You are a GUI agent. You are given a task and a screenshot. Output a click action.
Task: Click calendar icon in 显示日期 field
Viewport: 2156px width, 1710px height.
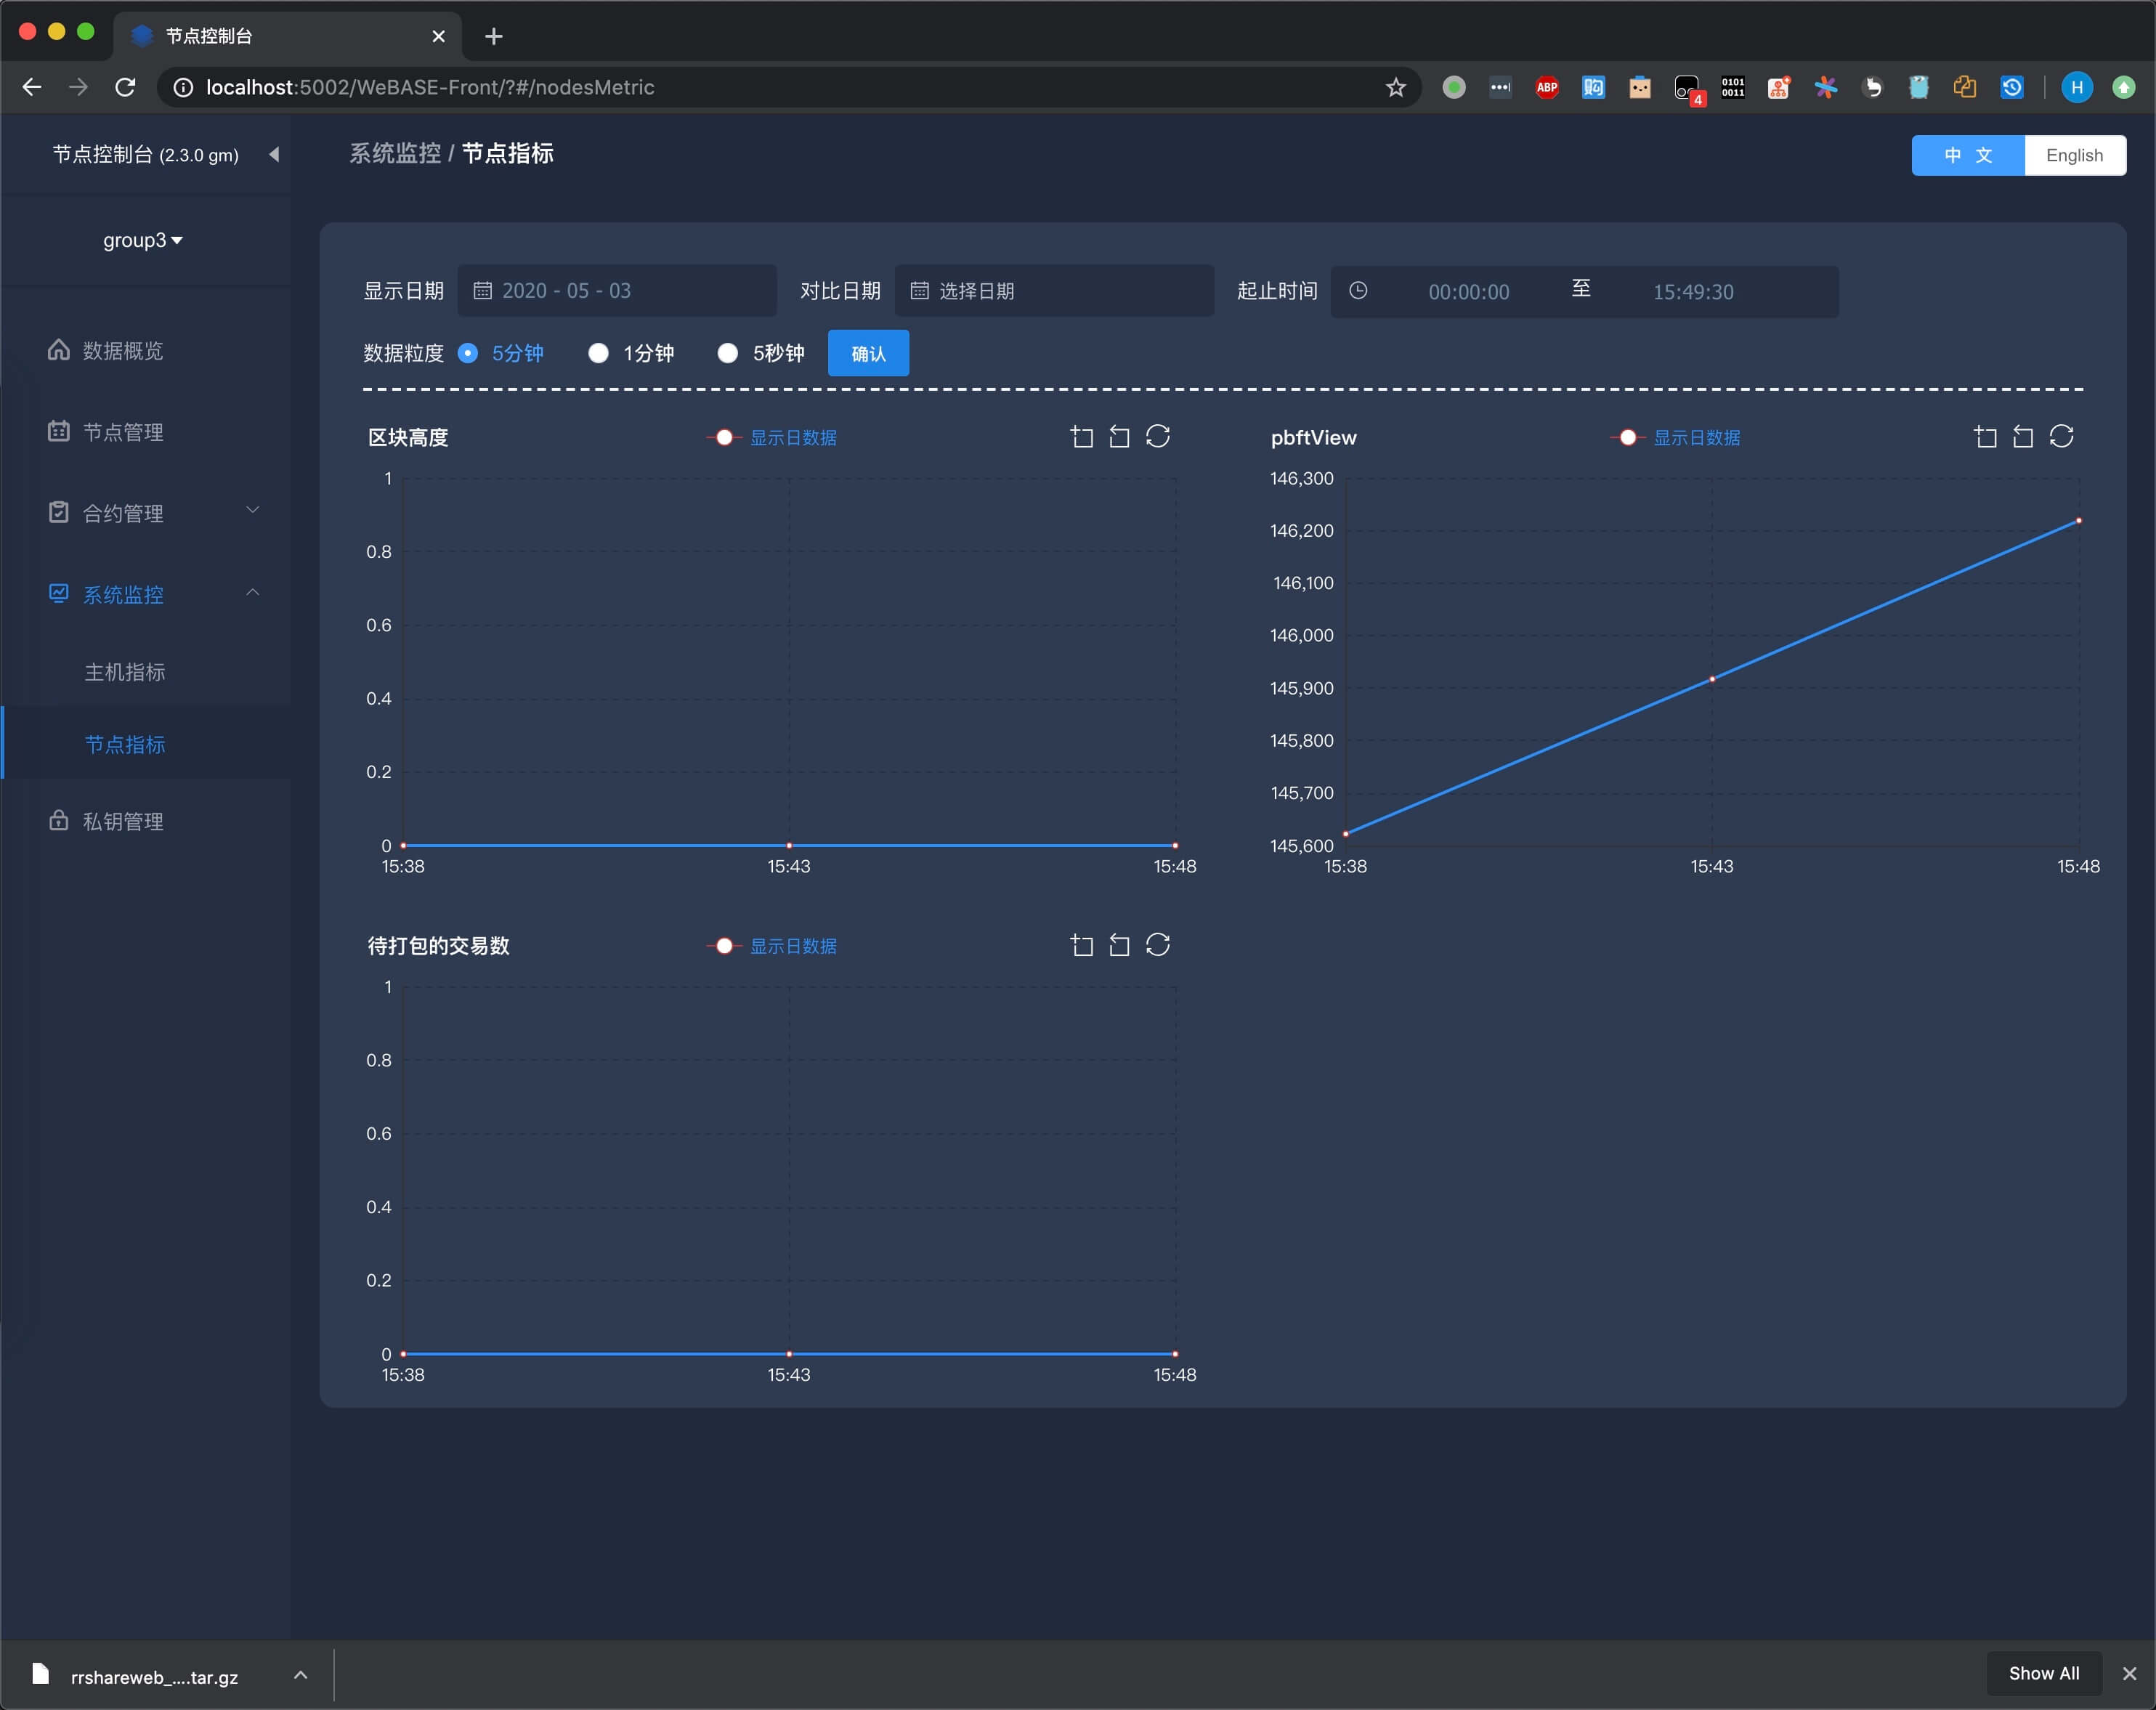(482, 291)
